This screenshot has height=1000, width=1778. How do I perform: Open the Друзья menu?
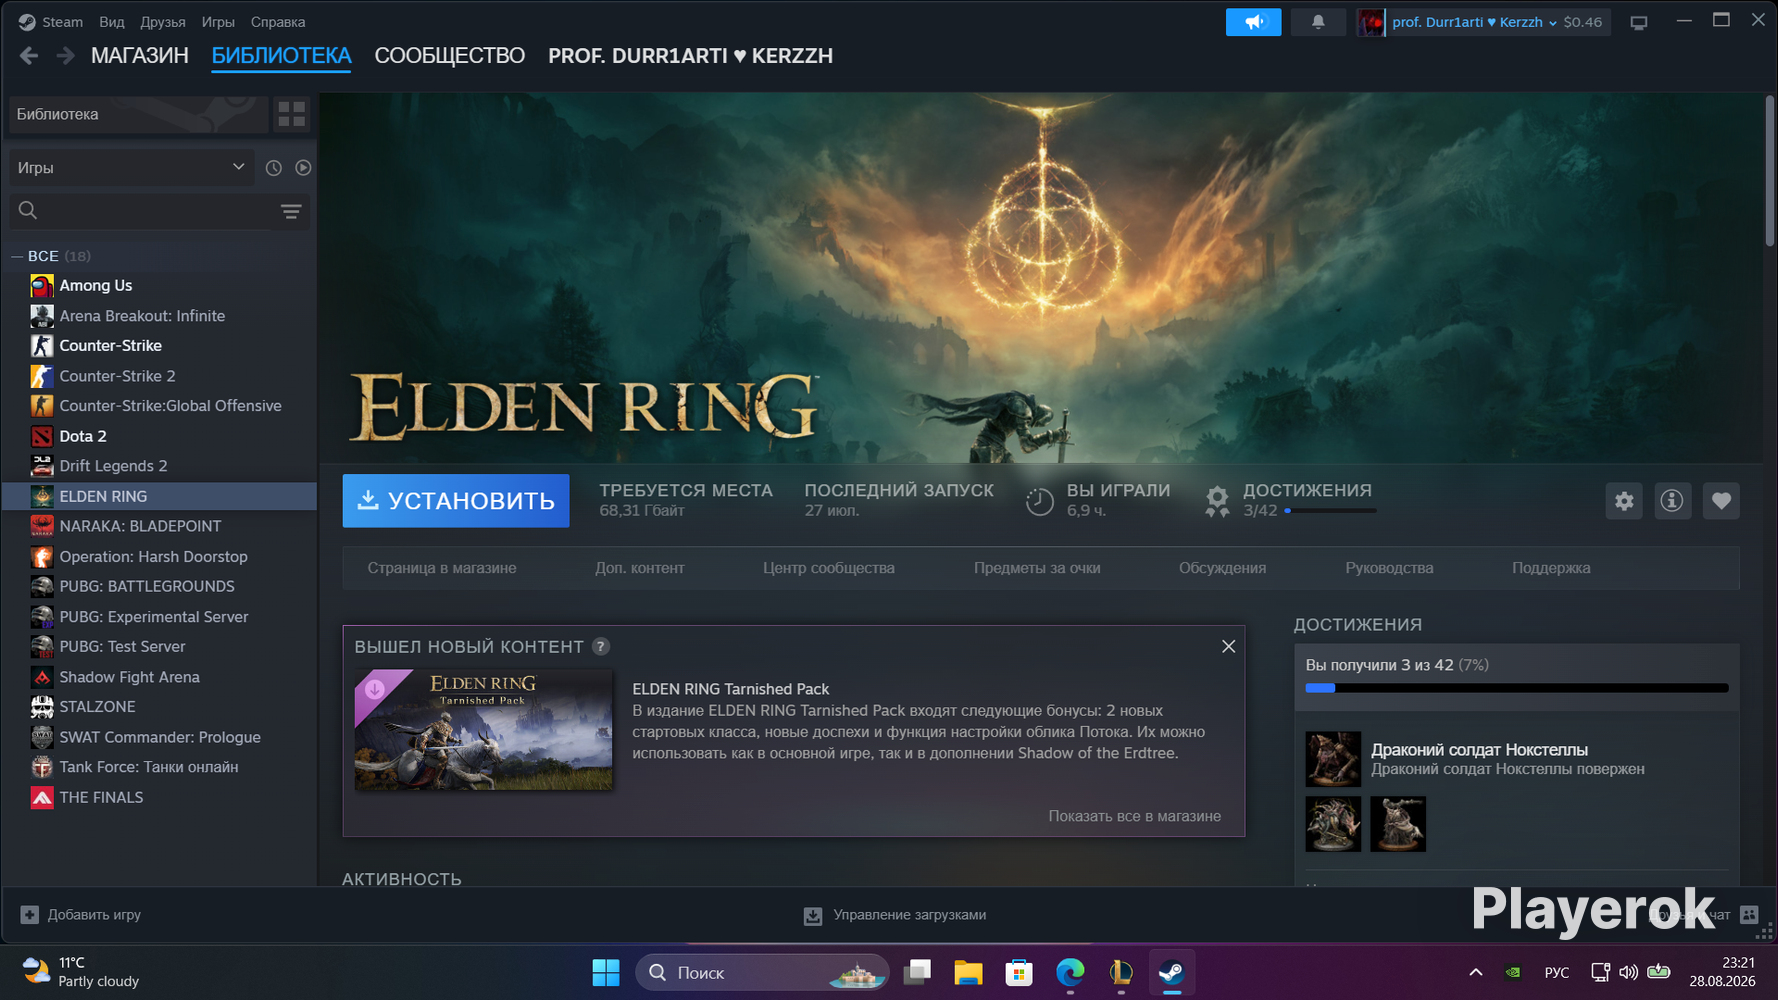[x=163, y=22]
